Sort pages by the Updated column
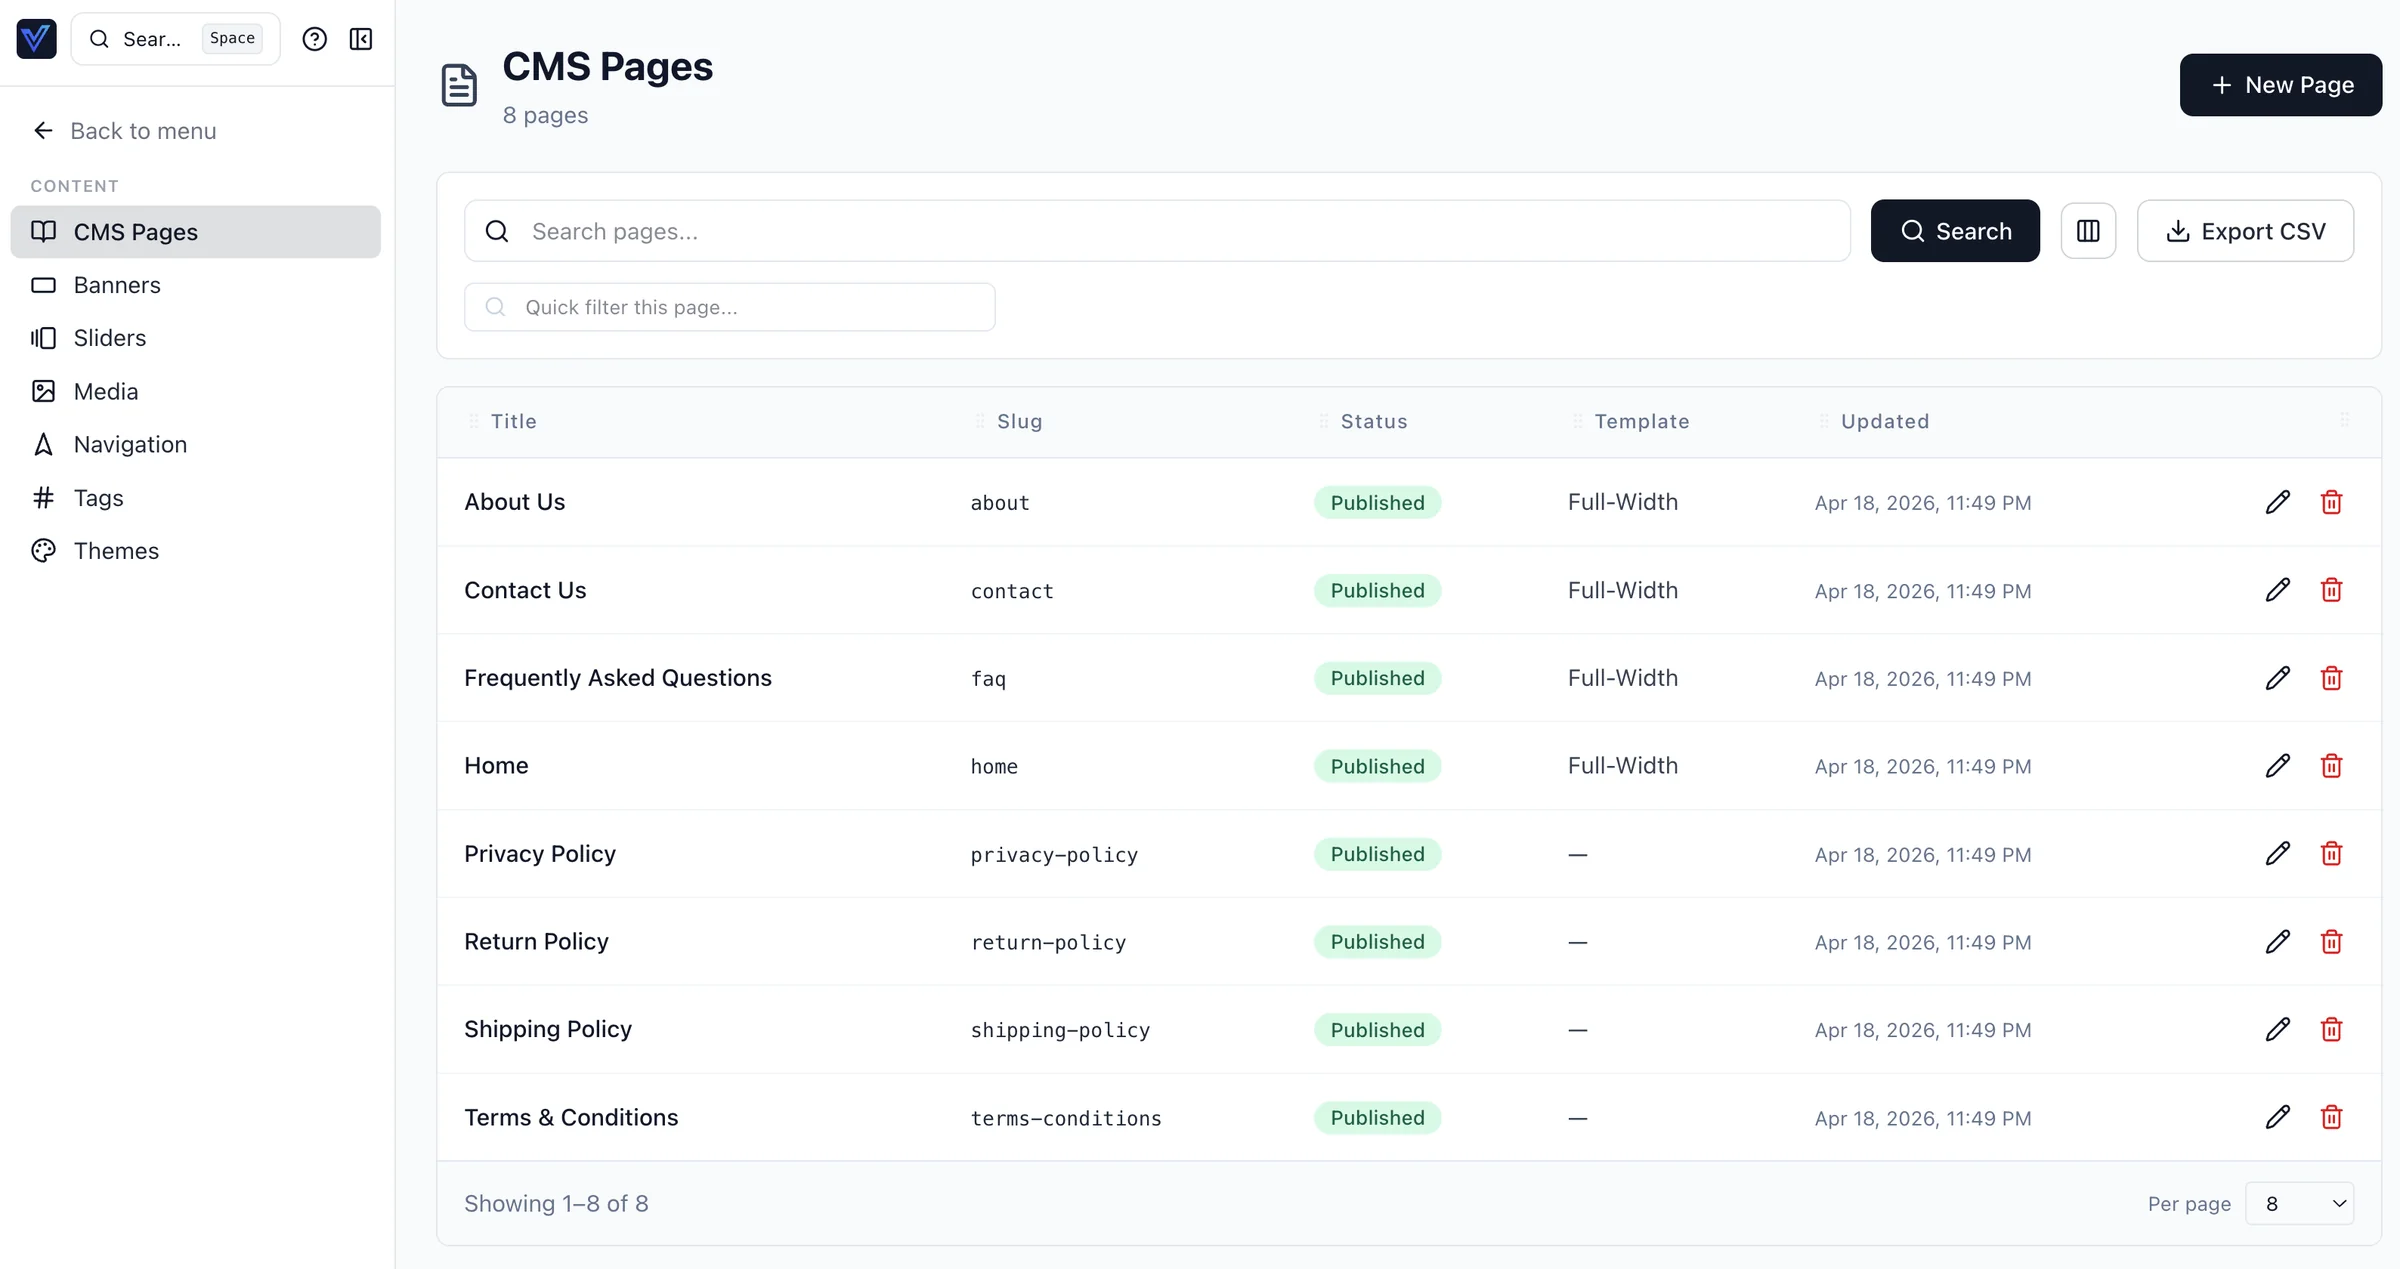The image size is (2400, 1269). [x=1885, y=421]
